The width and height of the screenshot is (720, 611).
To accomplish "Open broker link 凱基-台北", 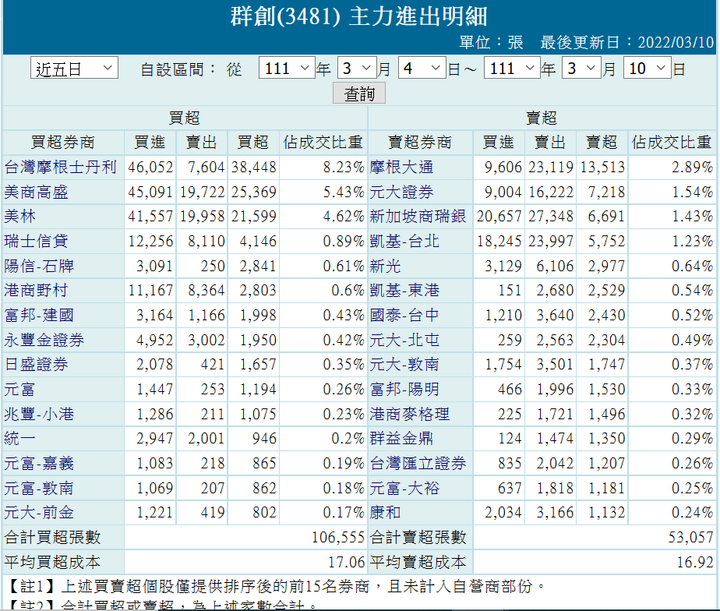I will 405,241.
